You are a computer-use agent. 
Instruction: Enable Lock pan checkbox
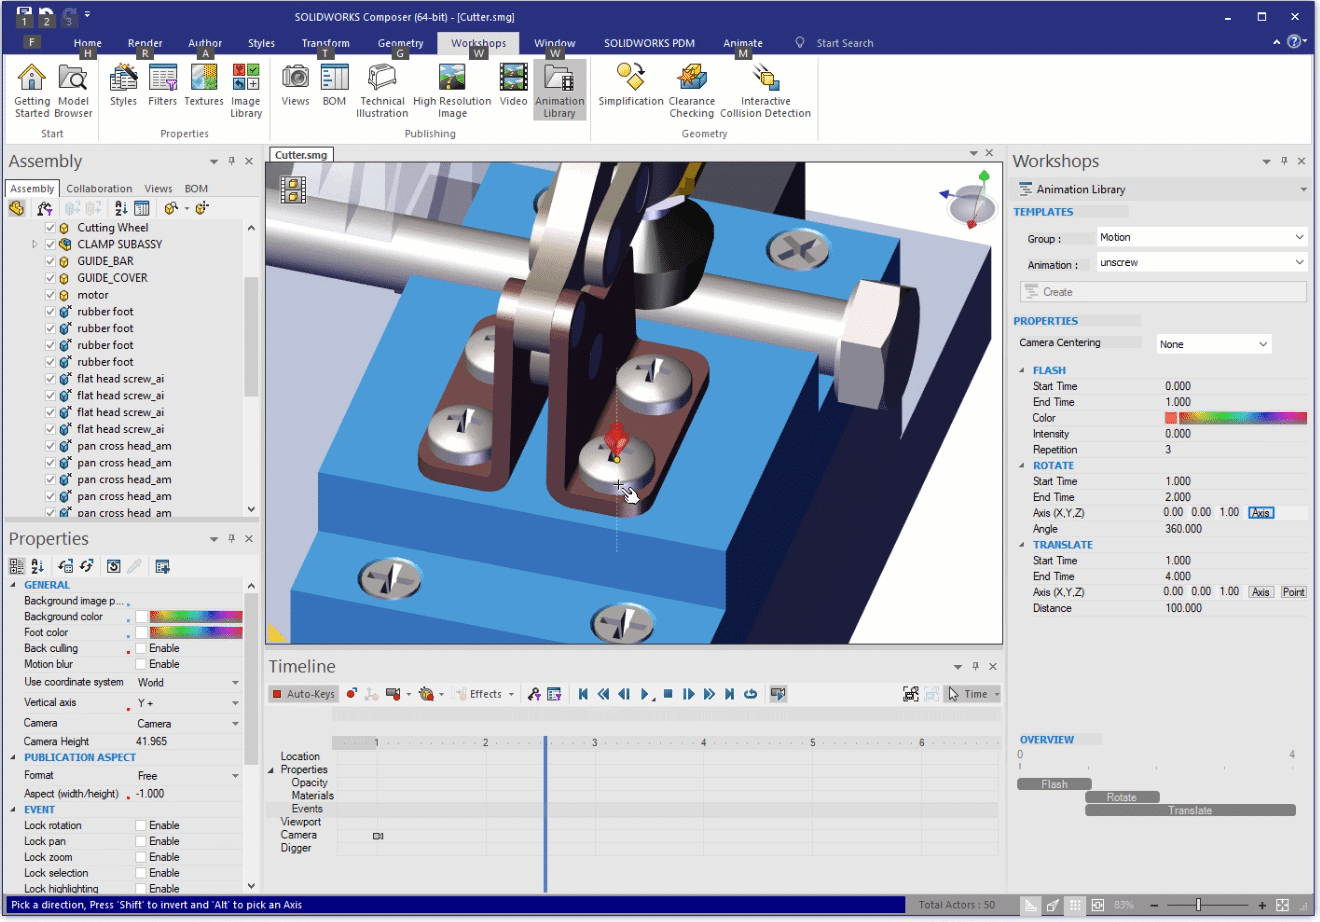(x=141, y=842)
